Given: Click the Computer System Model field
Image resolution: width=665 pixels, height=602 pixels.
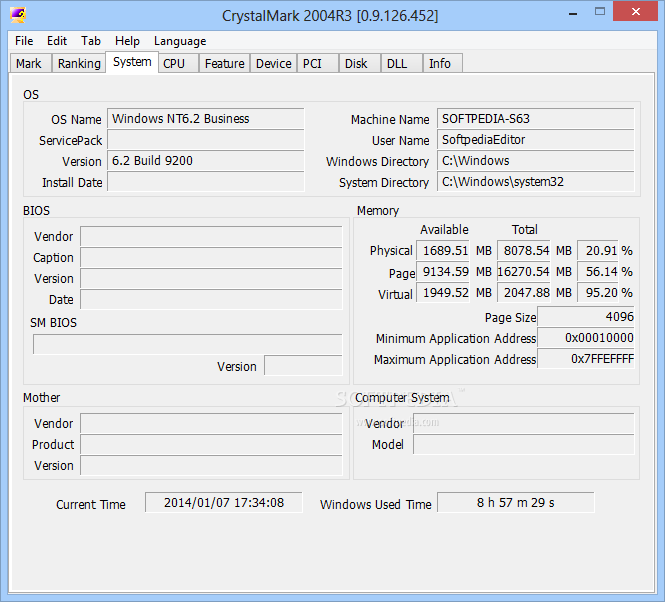Looking at the screenshot, I should (524, 445).
